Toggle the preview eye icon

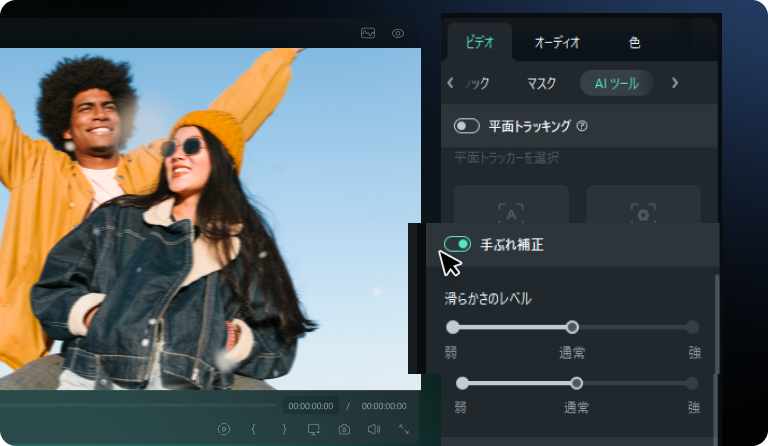point(398,33)
